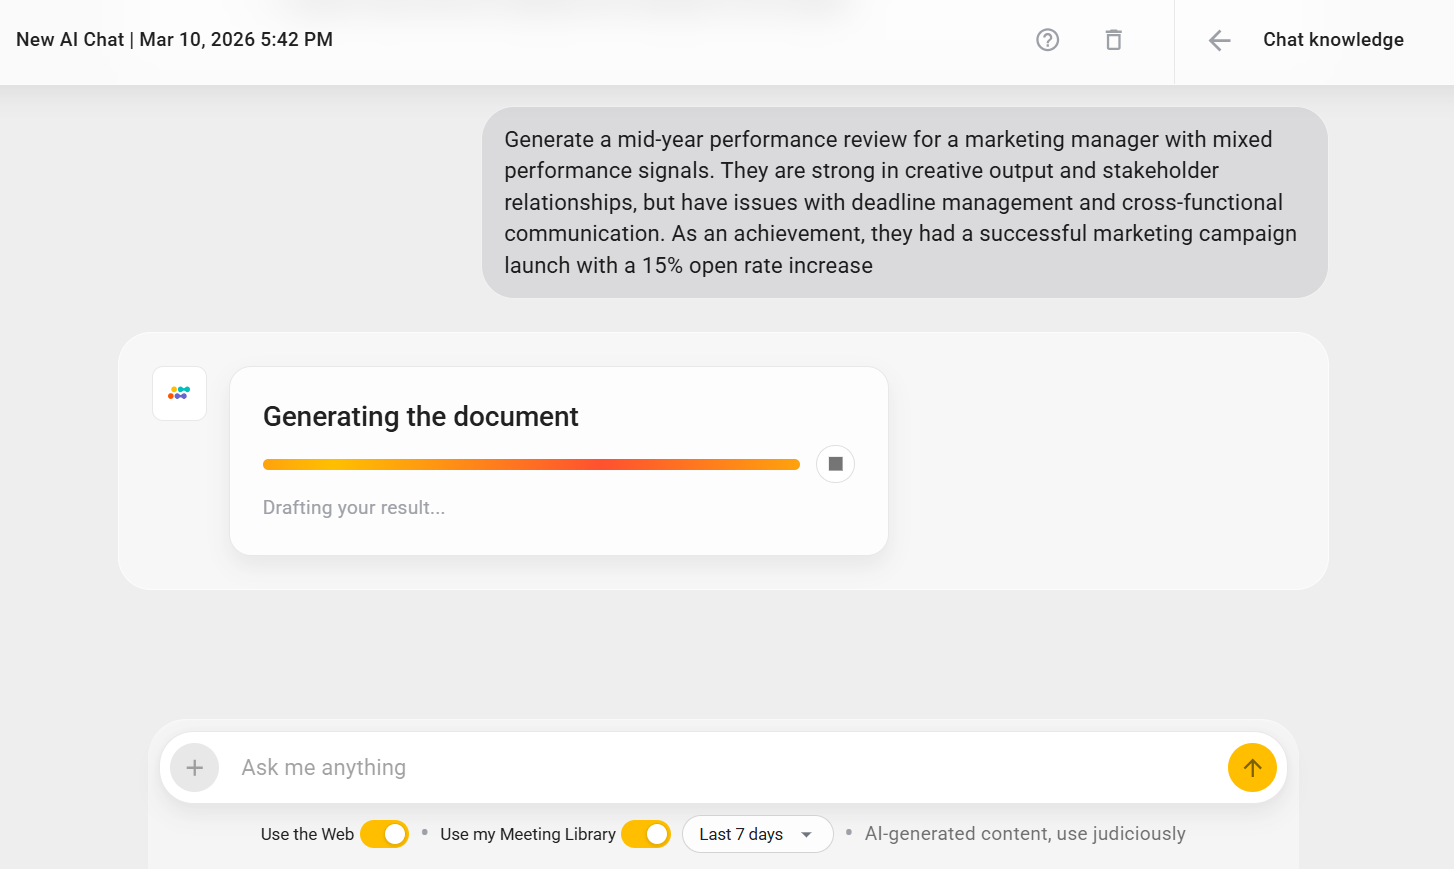Send a message with the yellow arrow
This screenshot has width=1454, height=869.
[x=1252, y=767]
